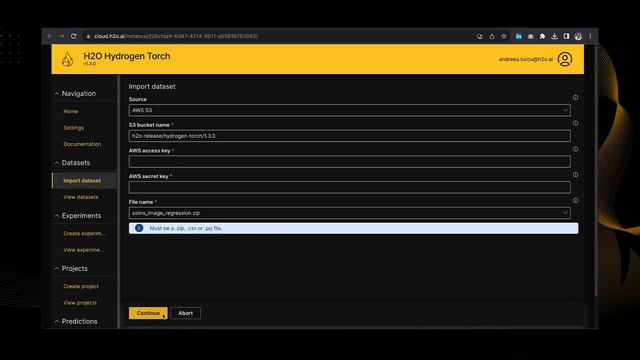Click the browser back arrow
The image size is (640, 360).
coord(49,36)
